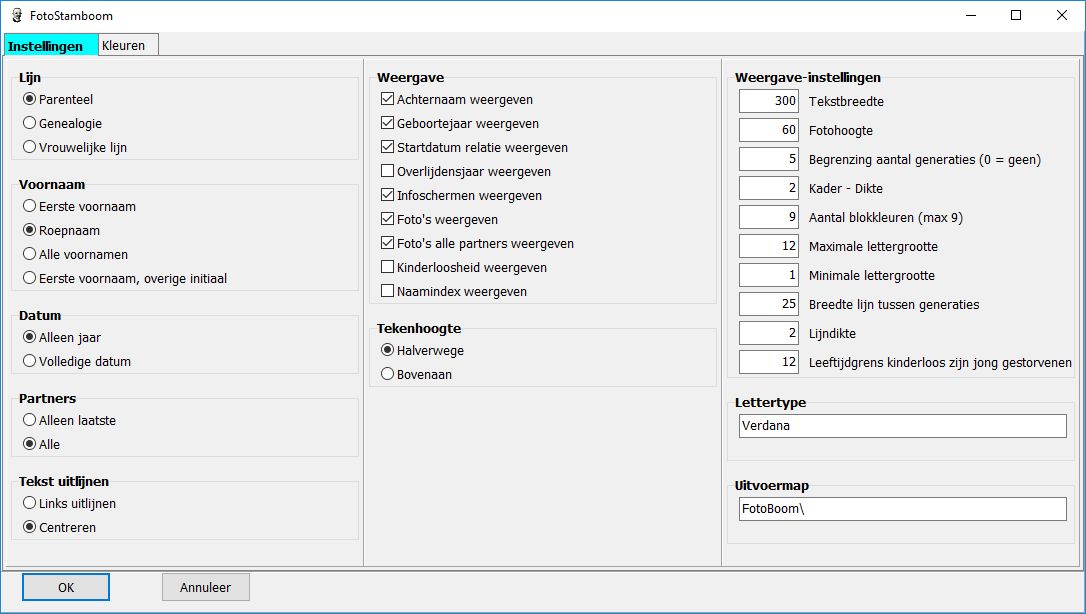Choose Volledige datum radio button
This screenshot has width=1086, height=614.
29,361
